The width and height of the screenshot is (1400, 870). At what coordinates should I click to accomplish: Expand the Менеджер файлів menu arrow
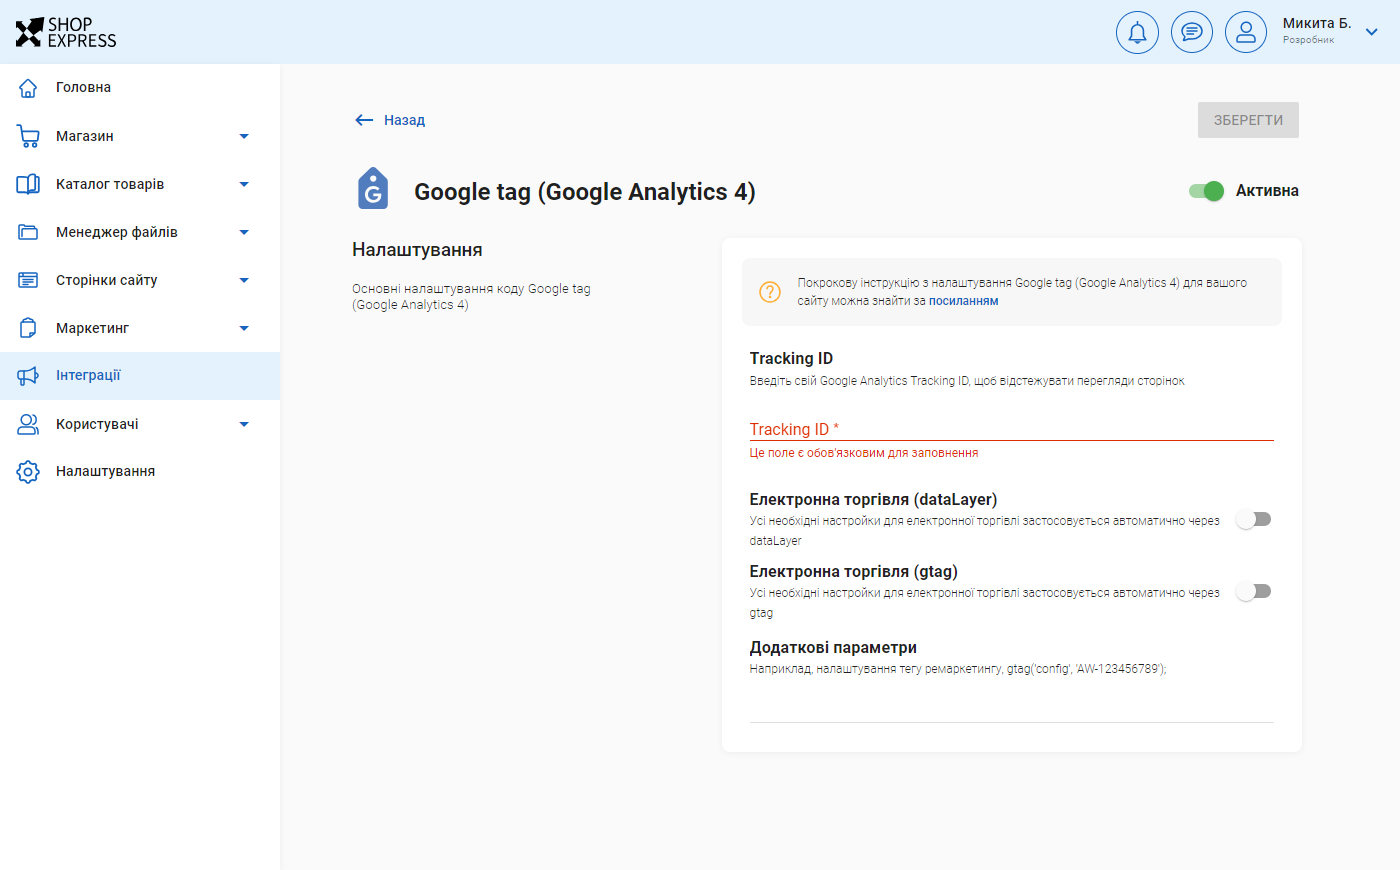(244, 232)
